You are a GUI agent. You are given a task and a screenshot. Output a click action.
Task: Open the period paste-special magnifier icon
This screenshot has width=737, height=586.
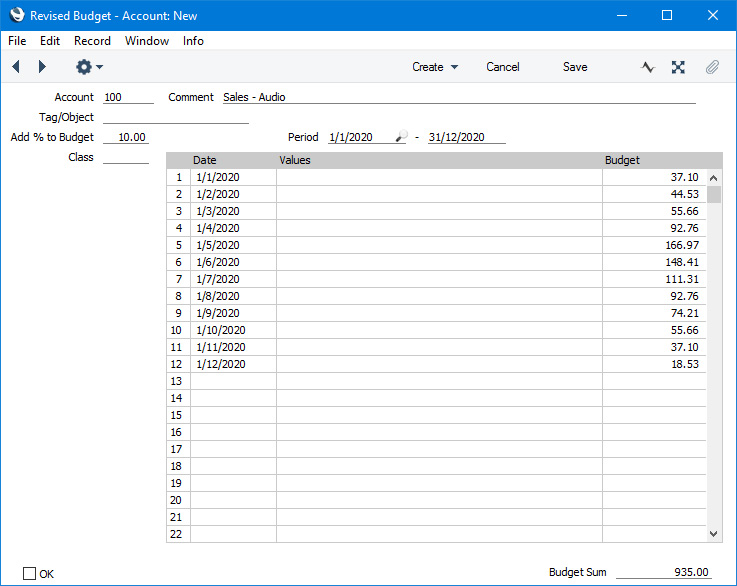(401, 136)
